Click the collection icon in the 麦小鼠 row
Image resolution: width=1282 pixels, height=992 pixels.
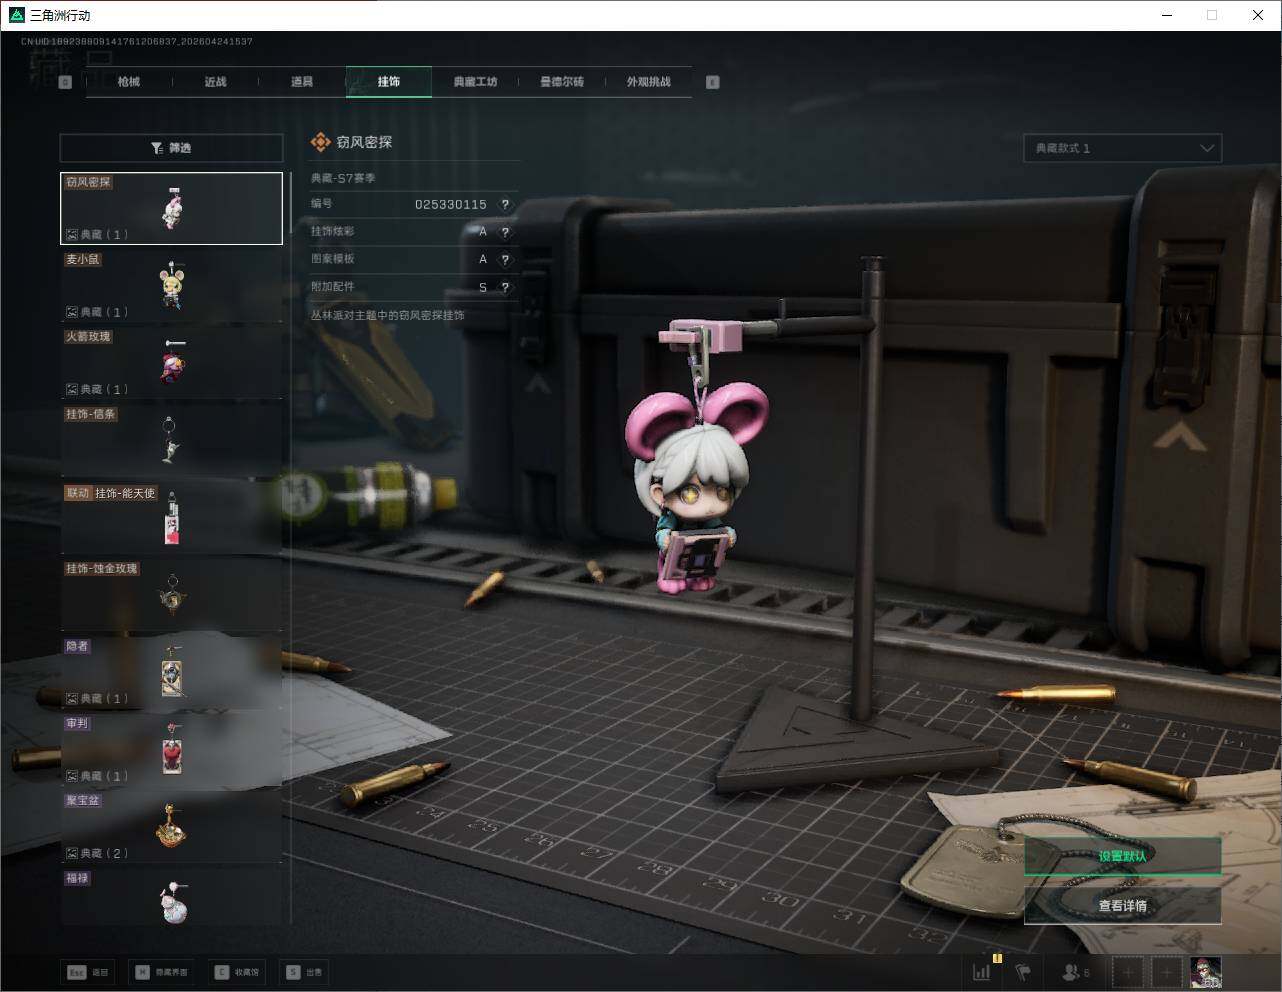coord(72,312)
